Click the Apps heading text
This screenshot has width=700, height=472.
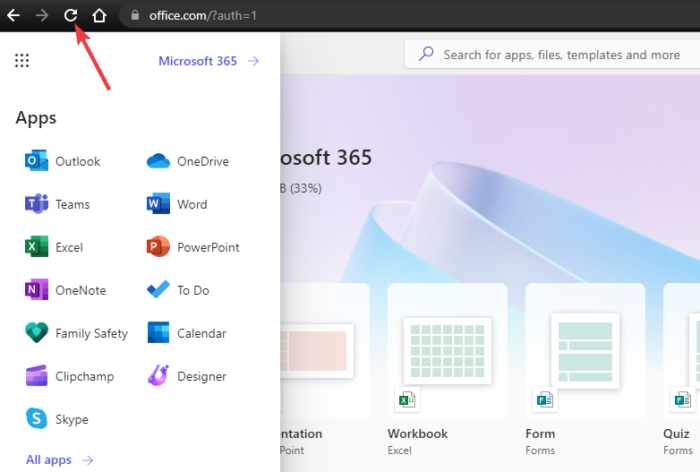pos(36,118)
